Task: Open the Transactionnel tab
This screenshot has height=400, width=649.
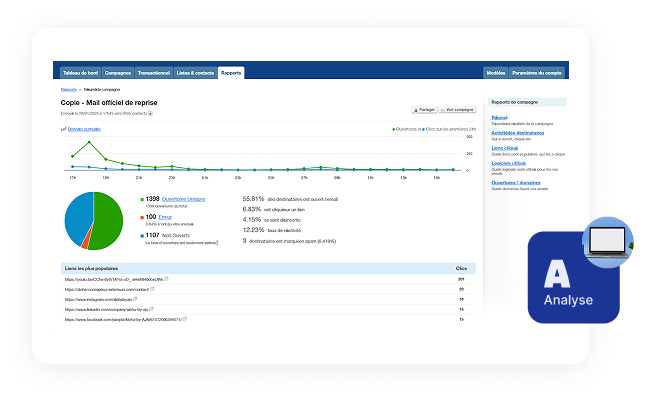Action: 155,73
